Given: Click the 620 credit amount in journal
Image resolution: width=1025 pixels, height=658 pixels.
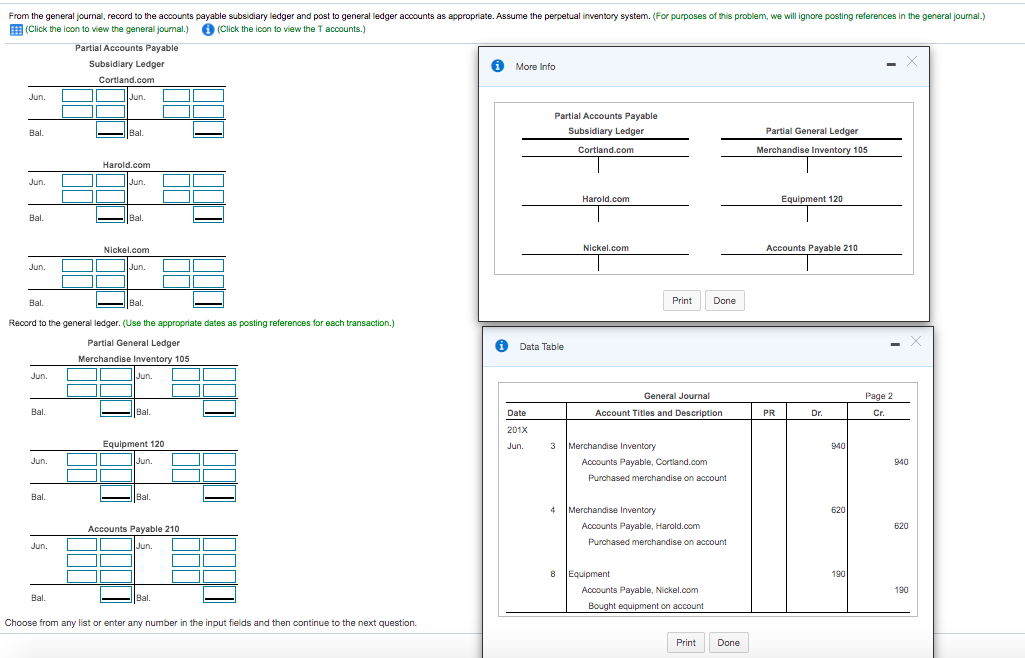Looking at the screenshot, I should tap(901, 526).
